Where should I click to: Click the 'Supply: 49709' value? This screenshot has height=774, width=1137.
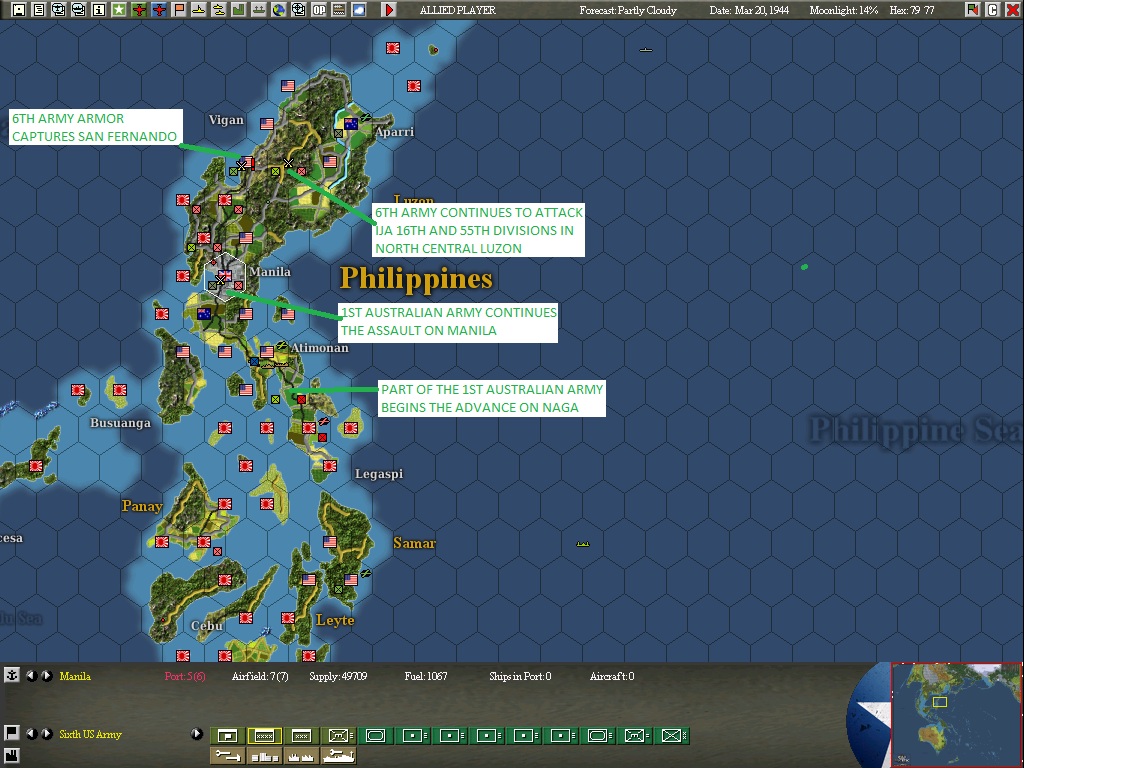[x=339, y=676]
